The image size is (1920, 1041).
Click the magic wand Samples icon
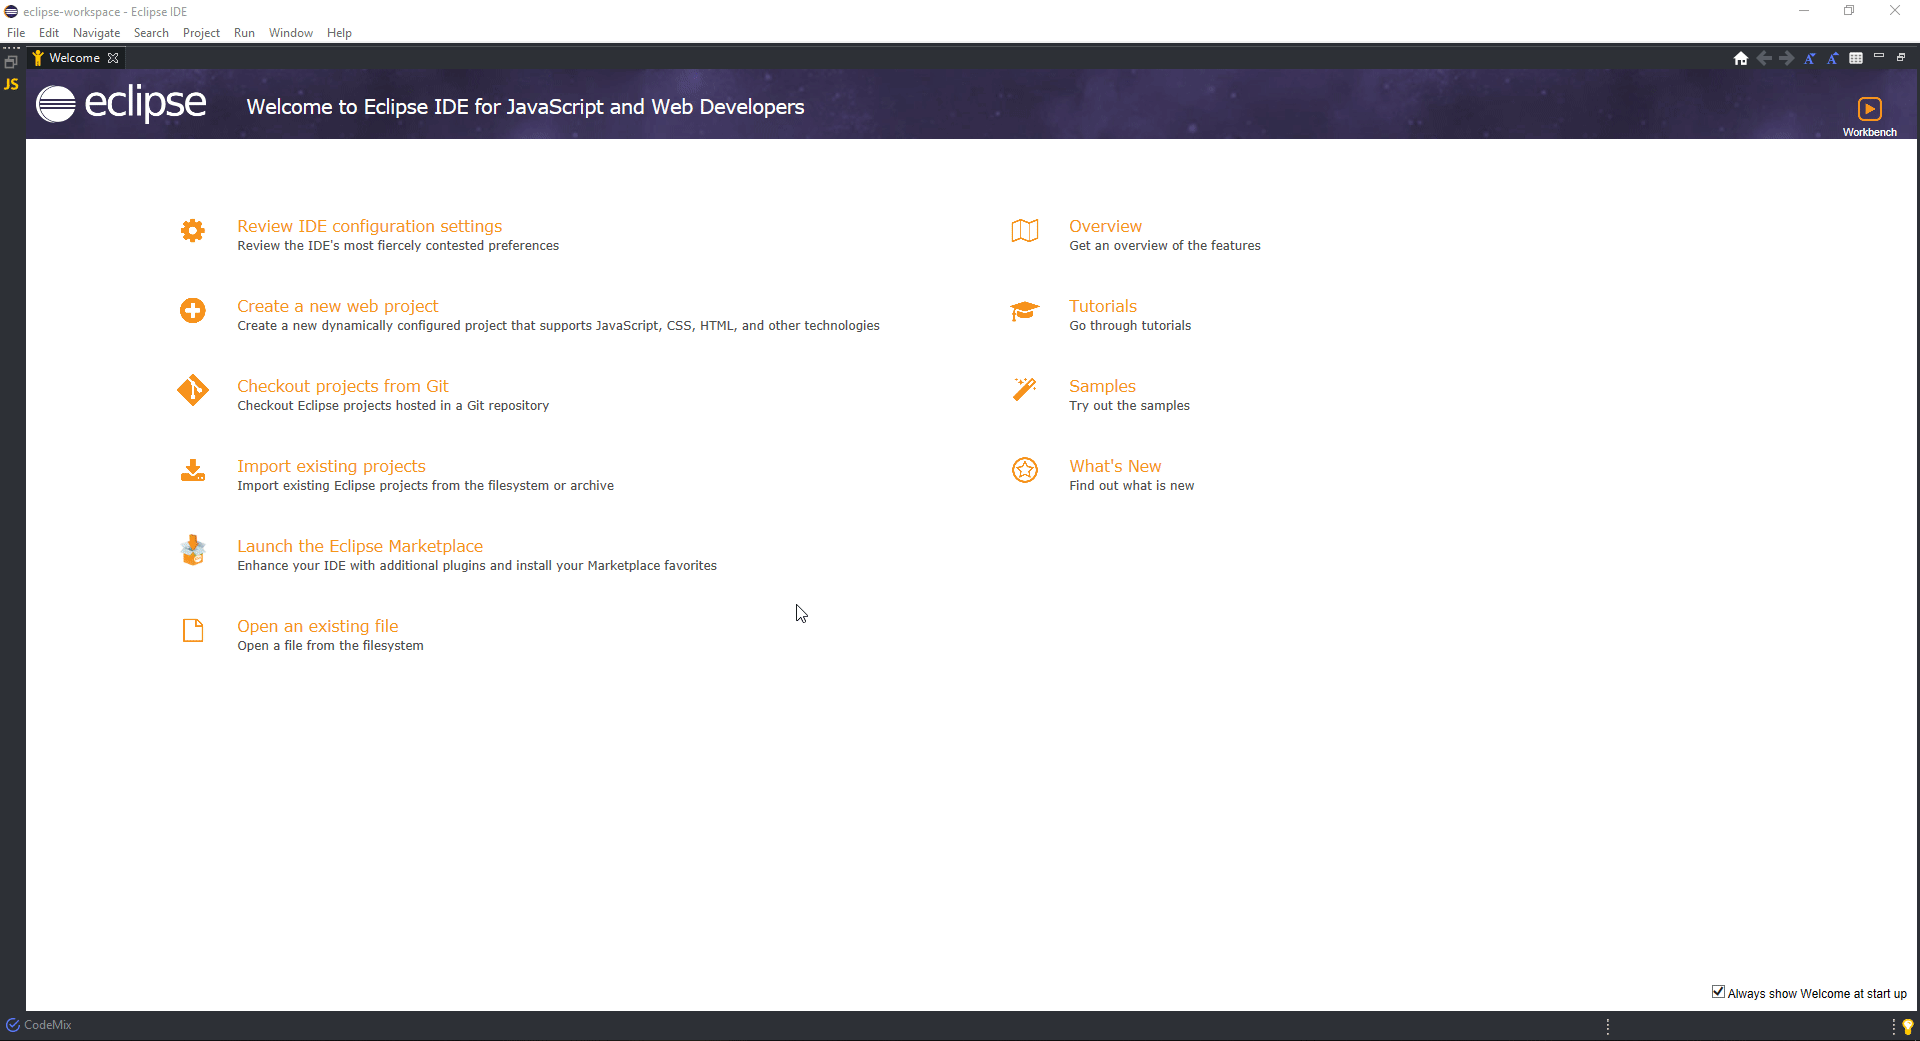pos(1025,389)
